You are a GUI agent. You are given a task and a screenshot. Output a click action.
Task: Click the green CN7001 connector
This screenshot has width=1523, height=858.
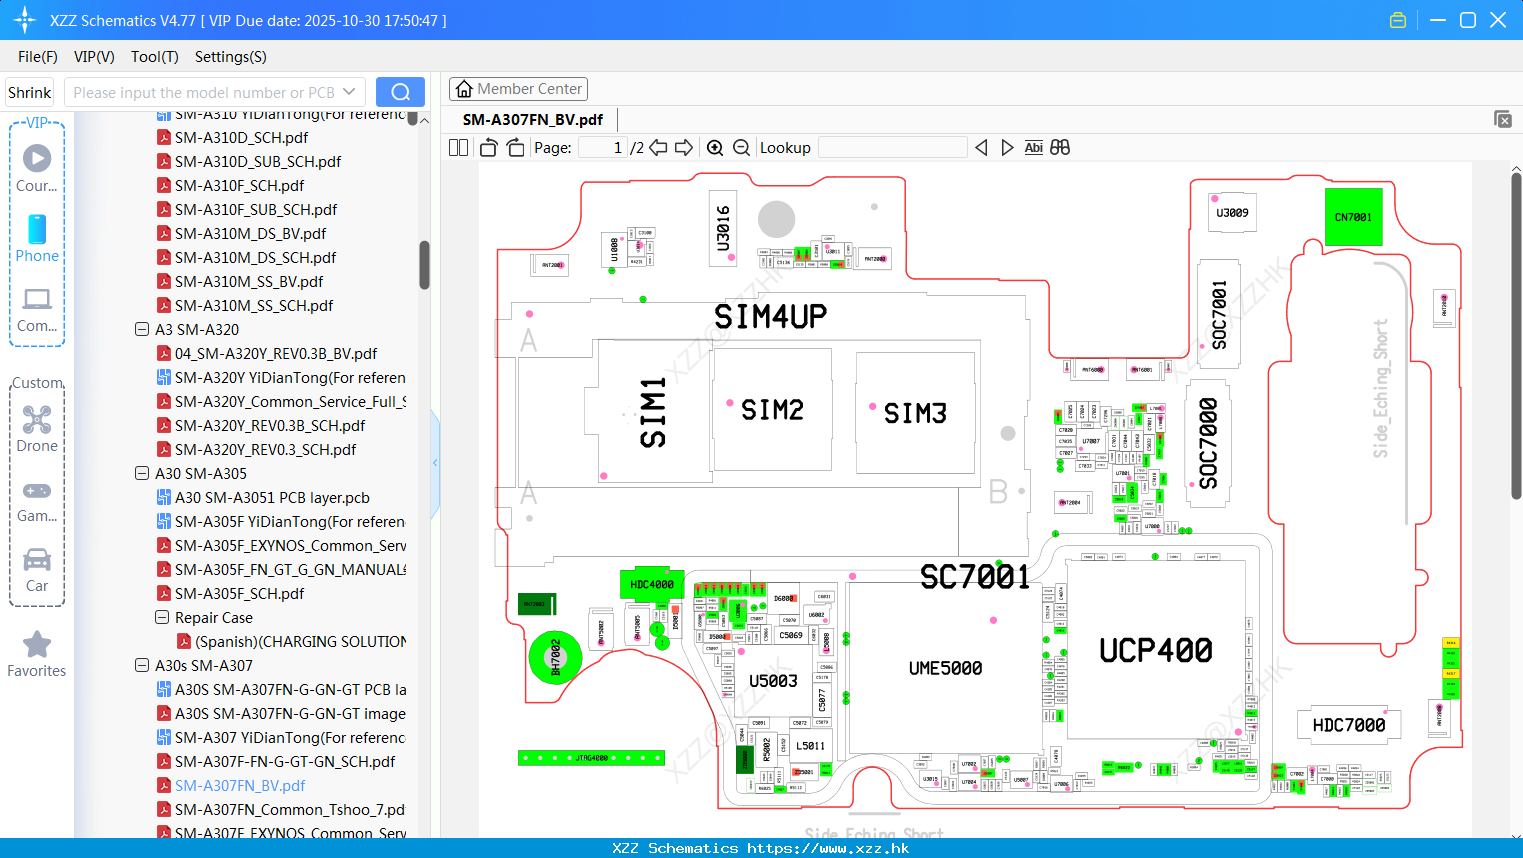click(x=1353, y=217)
